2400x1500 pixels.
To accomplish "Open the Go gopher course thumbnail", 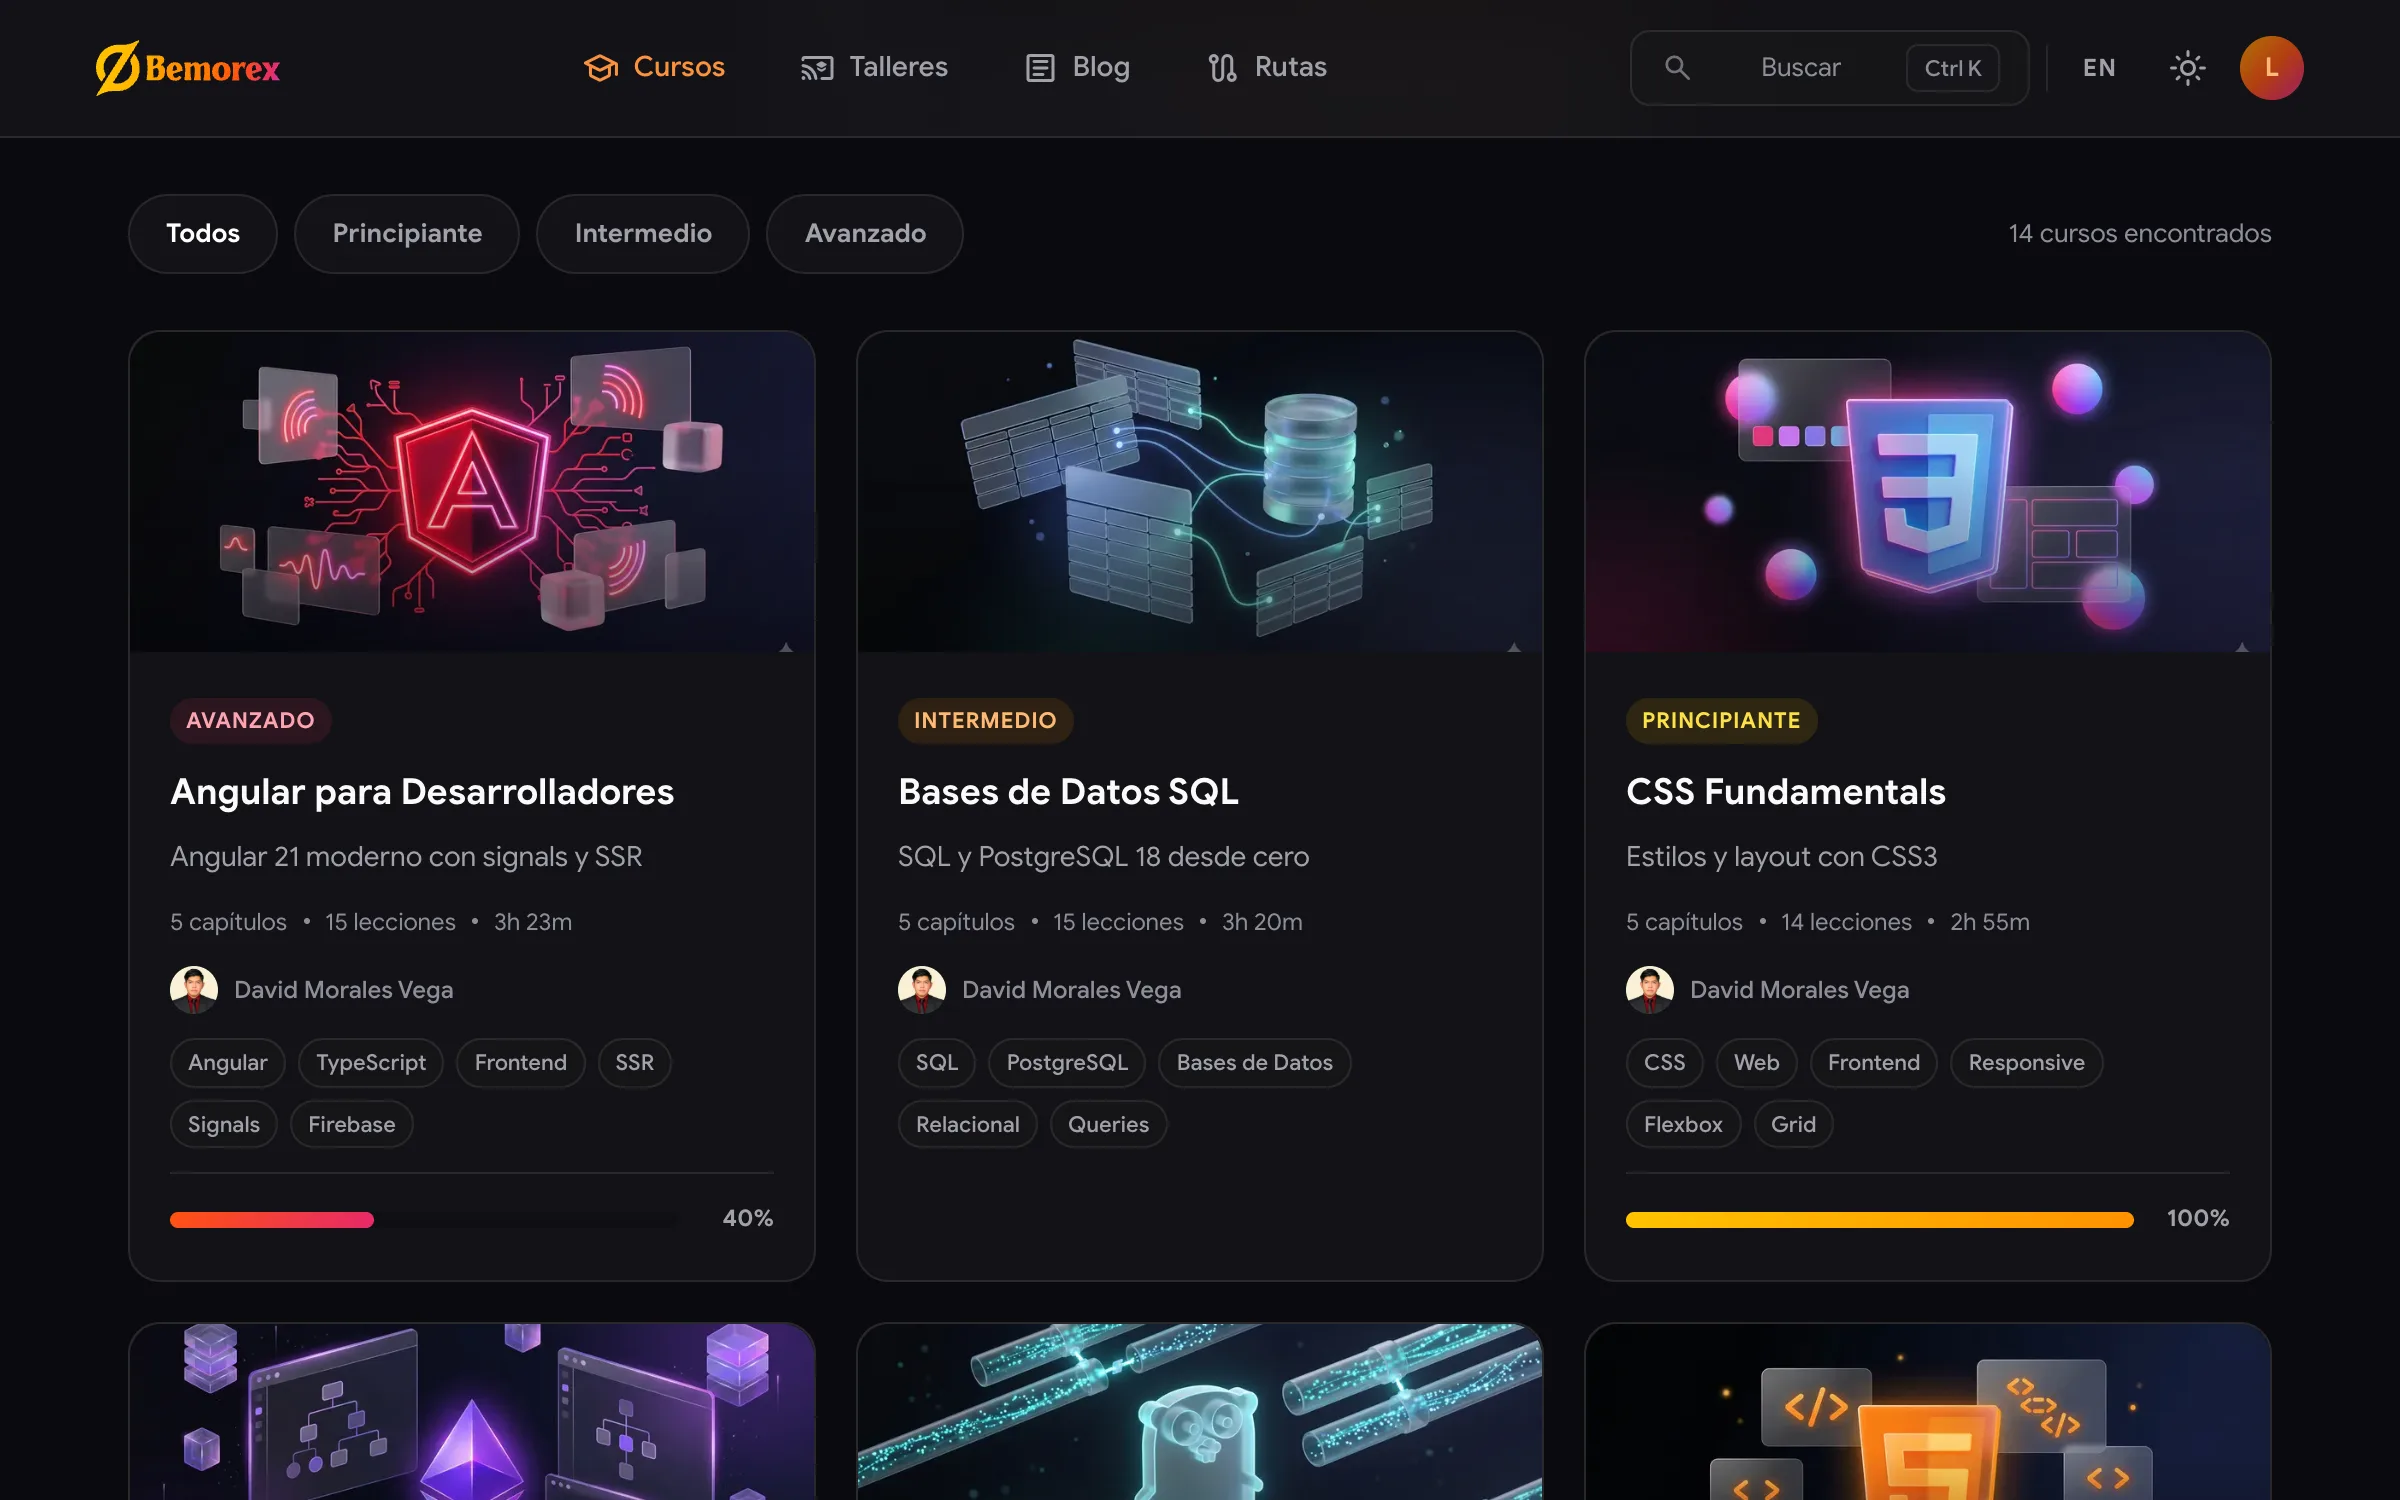I will point(1200,1412).
